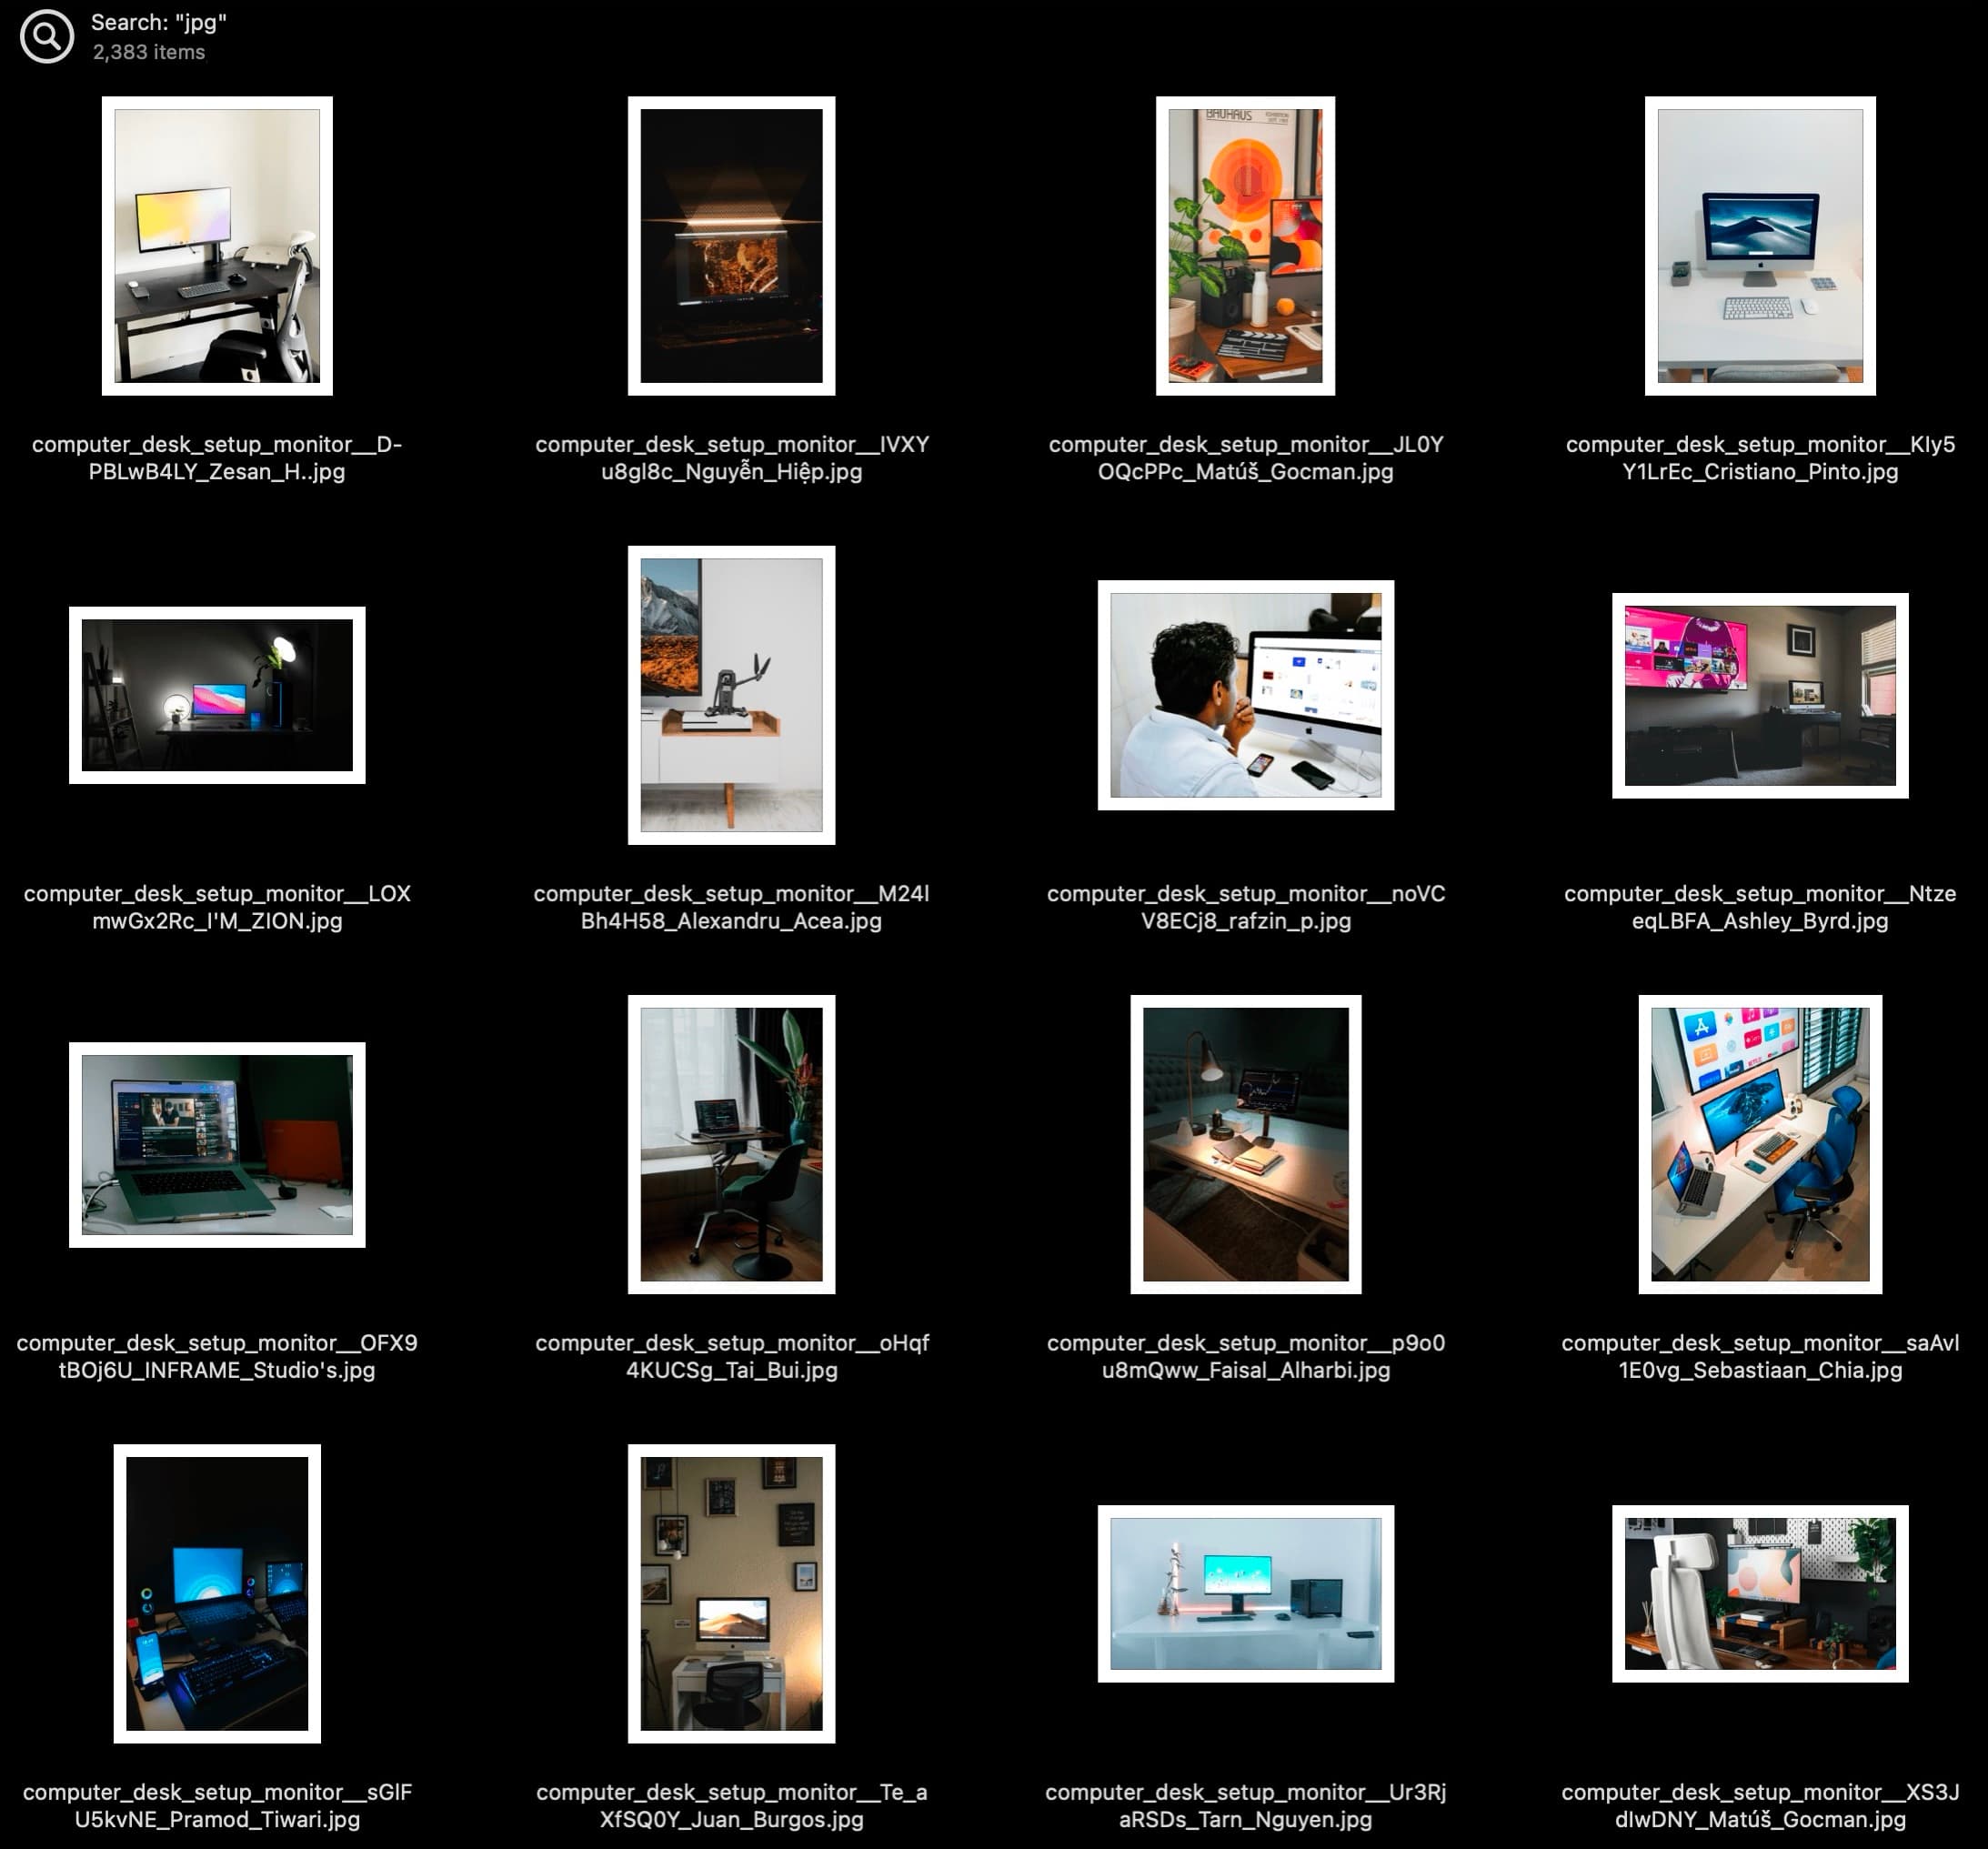The width and height of the screenshot is (1988, 1849).
Task: Open the Nguyễn_Hiệp dark monitor thumbnail
Action: (731, 243)
